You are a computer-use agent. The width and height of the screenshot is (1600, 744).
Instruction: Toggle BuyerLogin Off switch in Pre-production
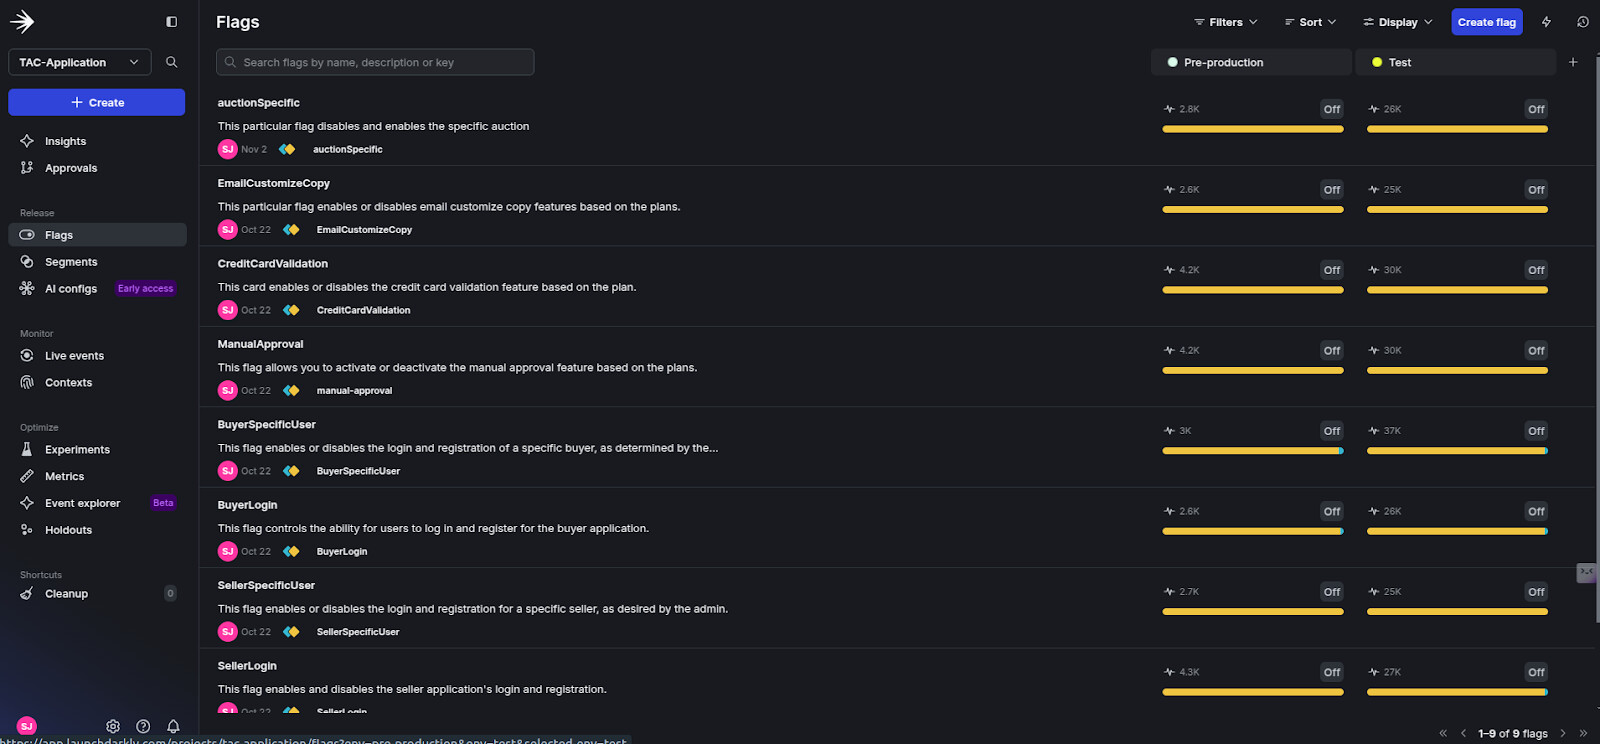point(1331,511)
